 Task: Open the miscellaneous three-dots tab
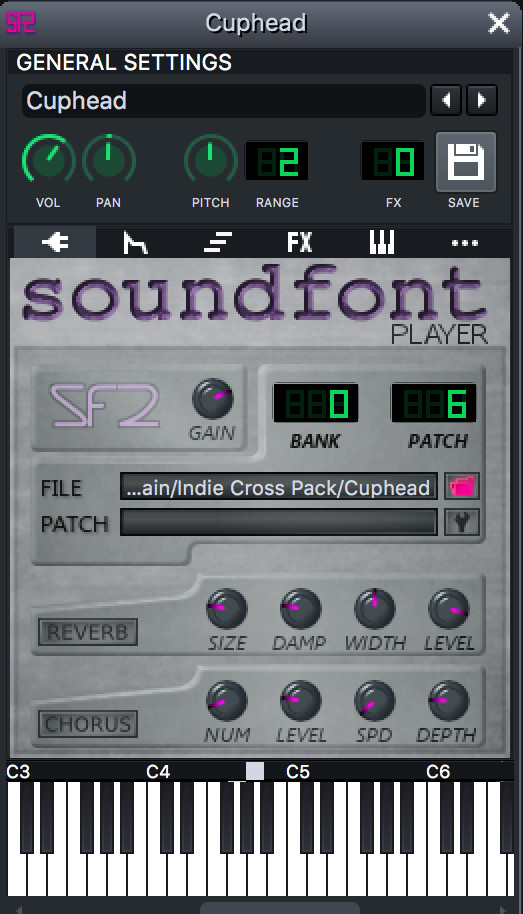tap(465, 242)
